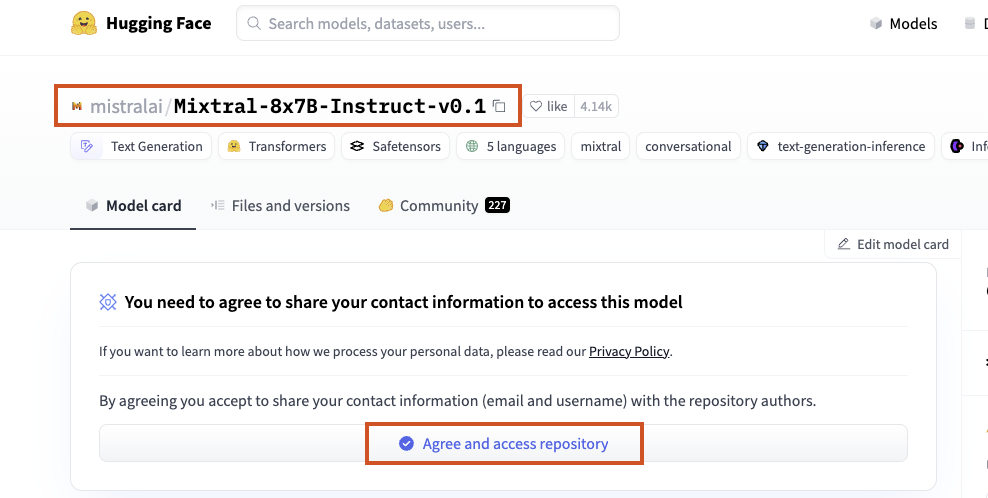Select the Safetensors tag
The width and height of the screenshot is (988, 498).
[395, 146]
